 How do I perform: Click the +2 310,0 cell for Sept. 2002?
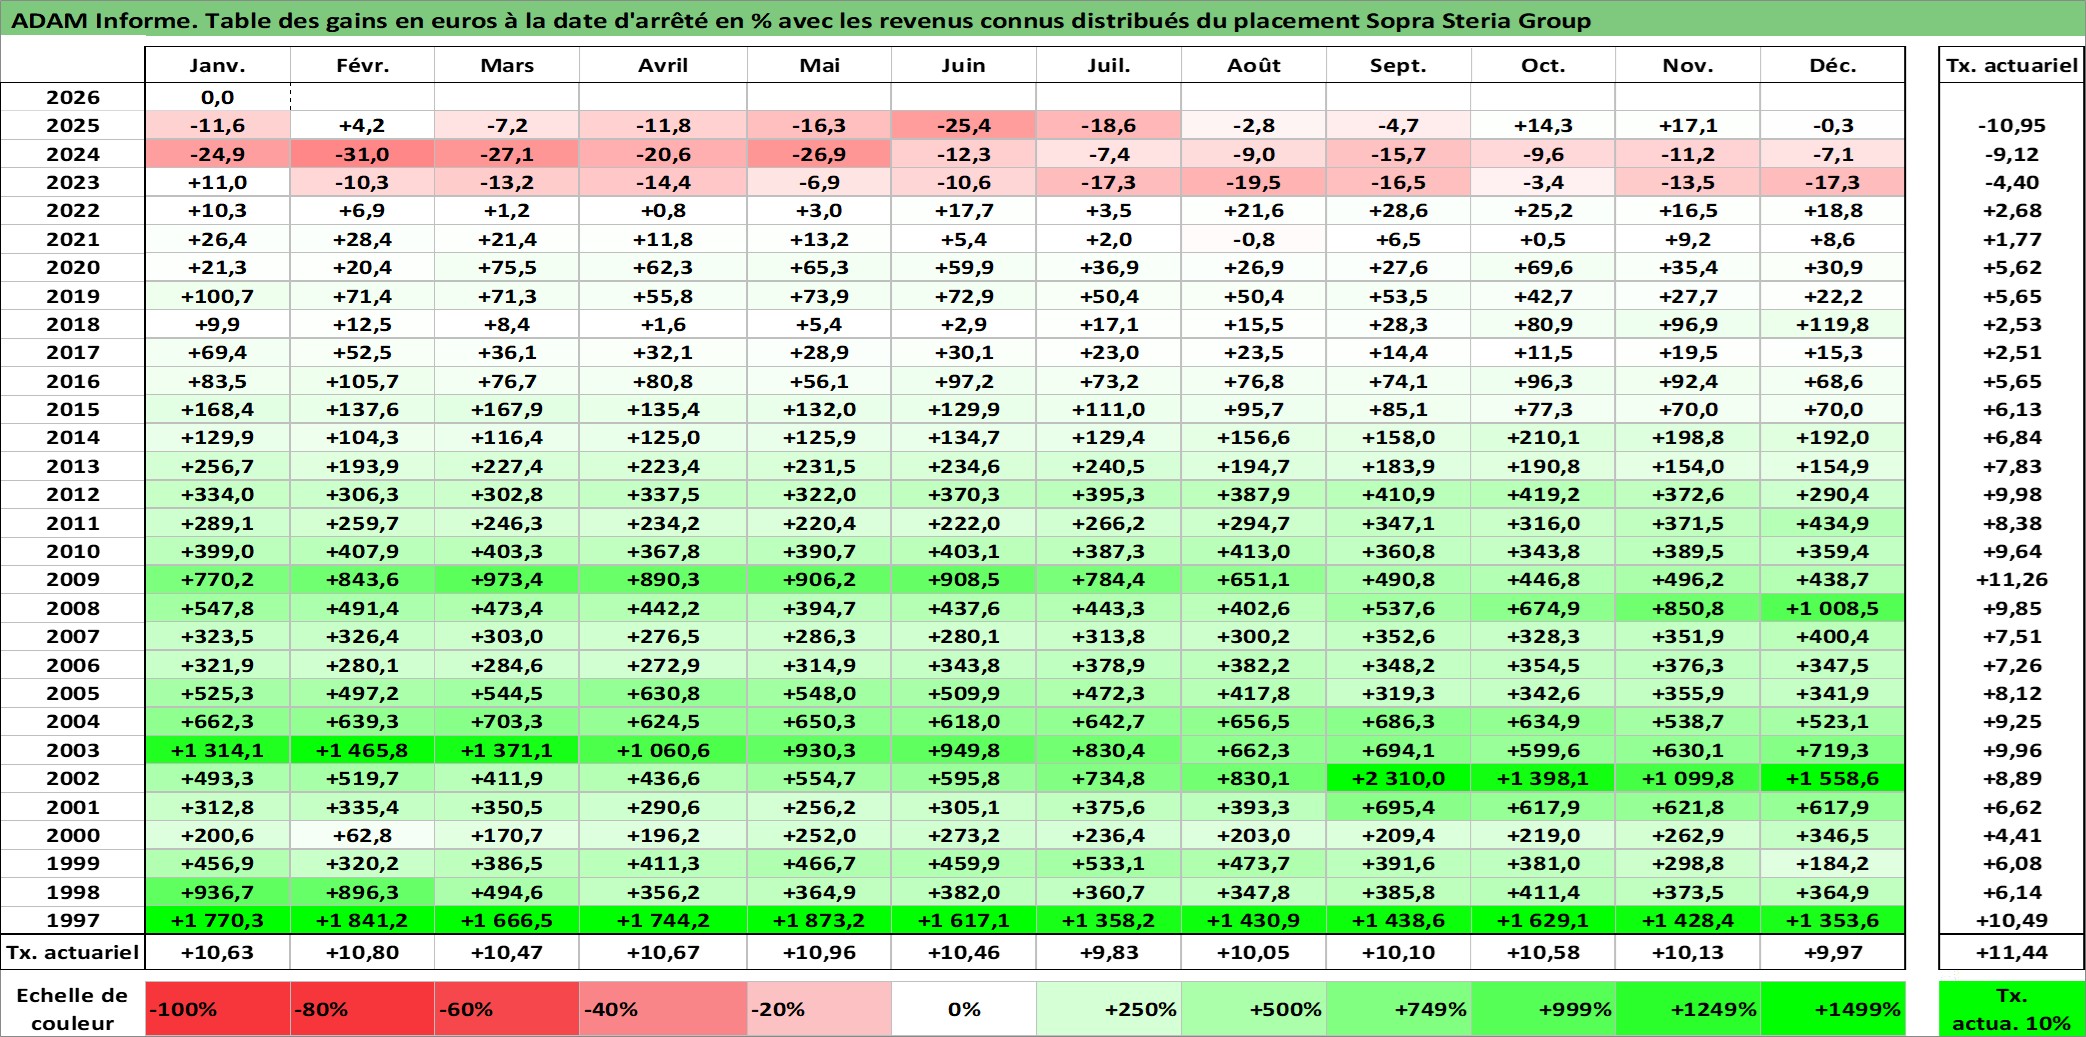click(x=1398, y=778)
